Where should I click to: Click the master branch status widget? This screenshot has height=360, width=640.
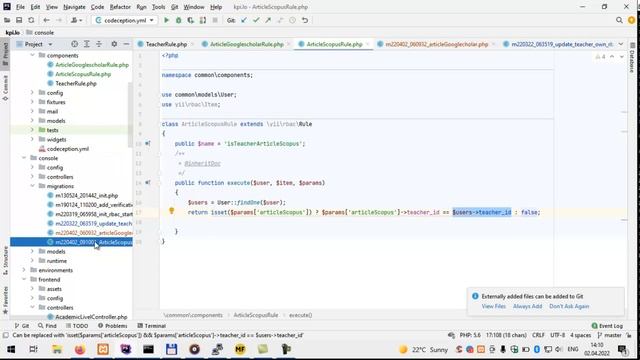tap(609, 335)
